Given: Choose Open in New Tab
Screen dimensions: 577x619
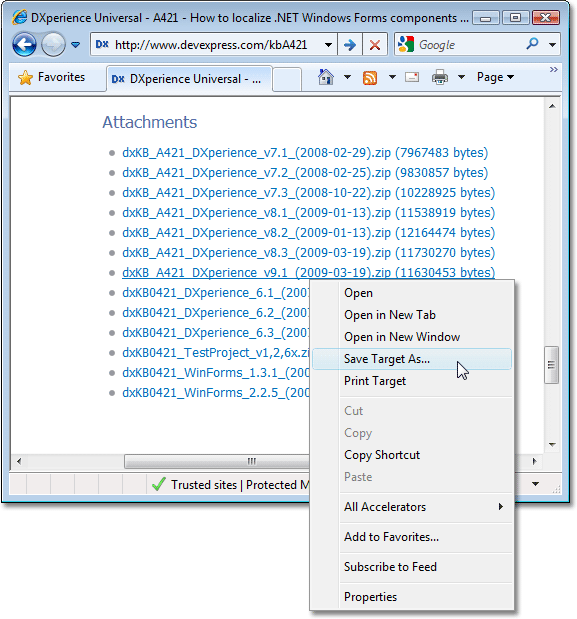Looking at the screenshot, I should [412, 315].
